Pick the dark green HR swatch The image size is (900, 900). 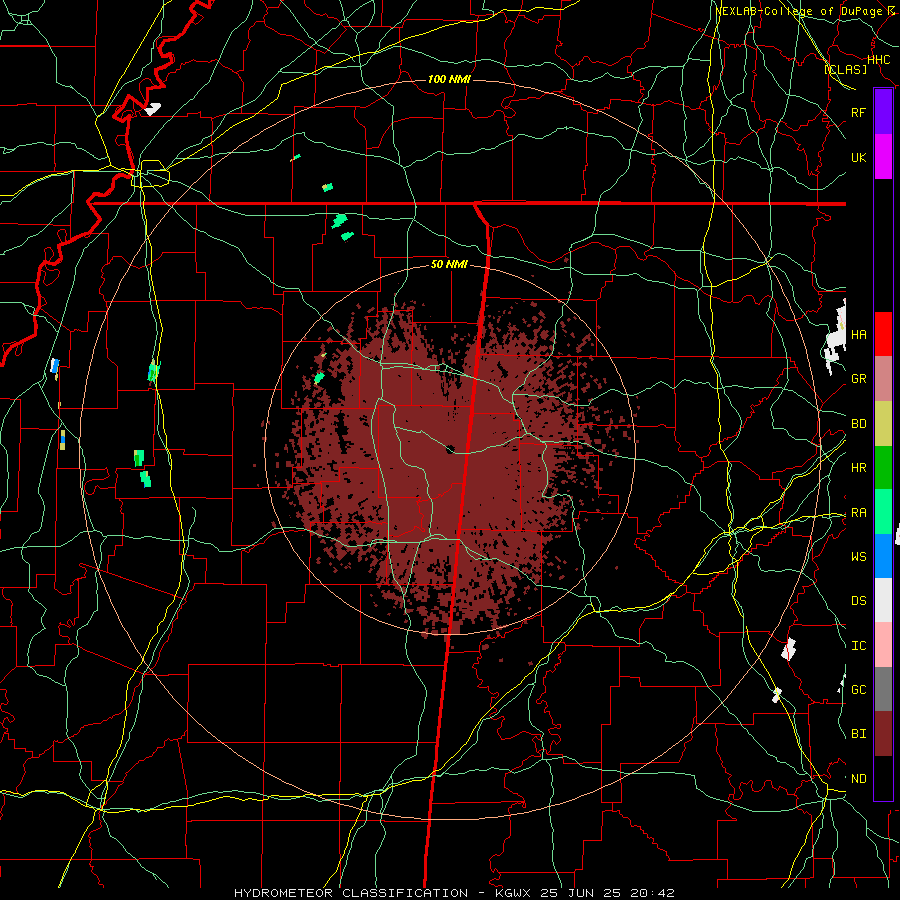pos(883,467)
